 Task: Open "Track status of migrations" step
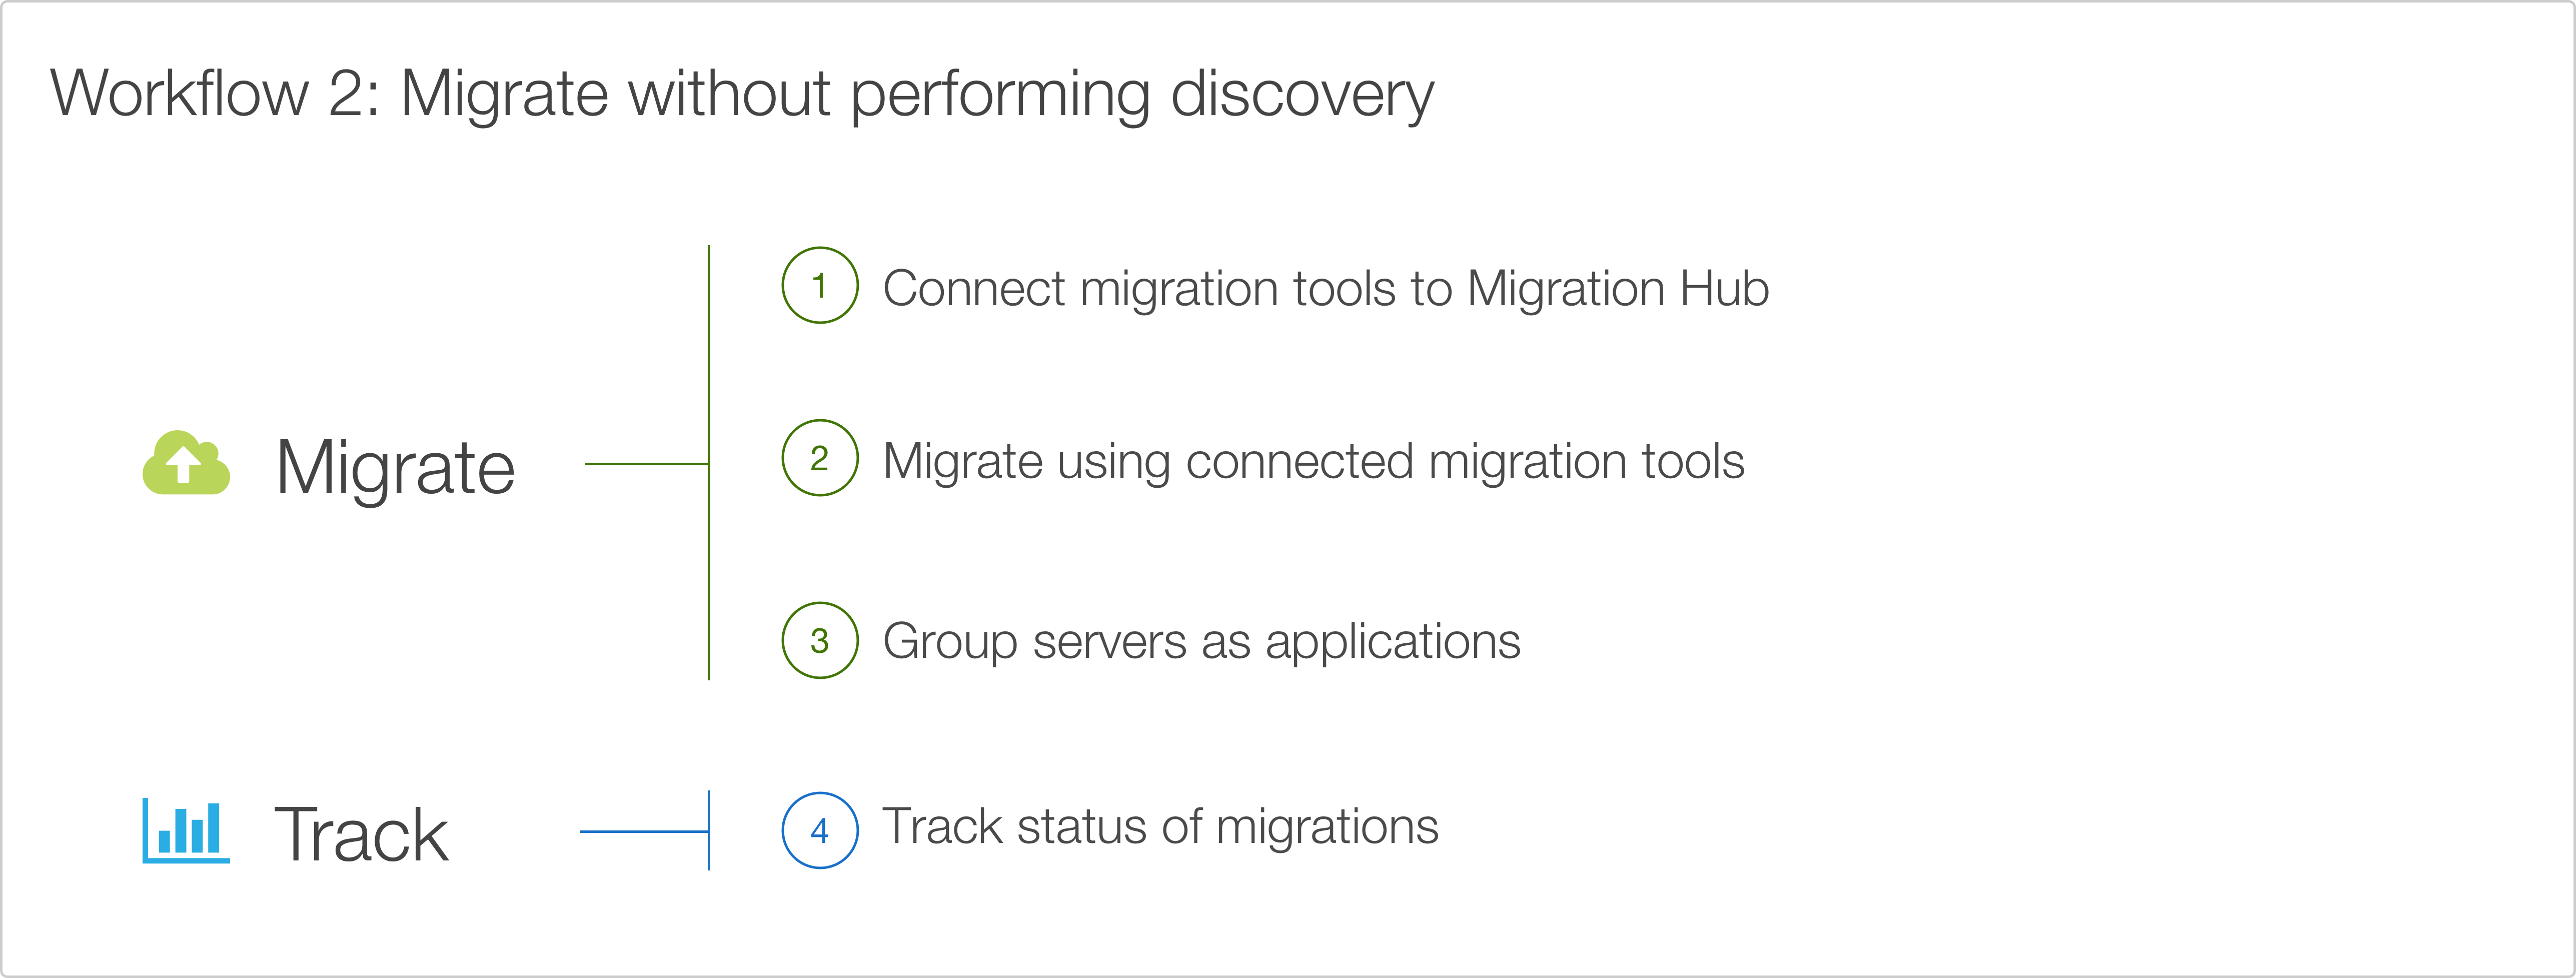[x=1160, y=827]
